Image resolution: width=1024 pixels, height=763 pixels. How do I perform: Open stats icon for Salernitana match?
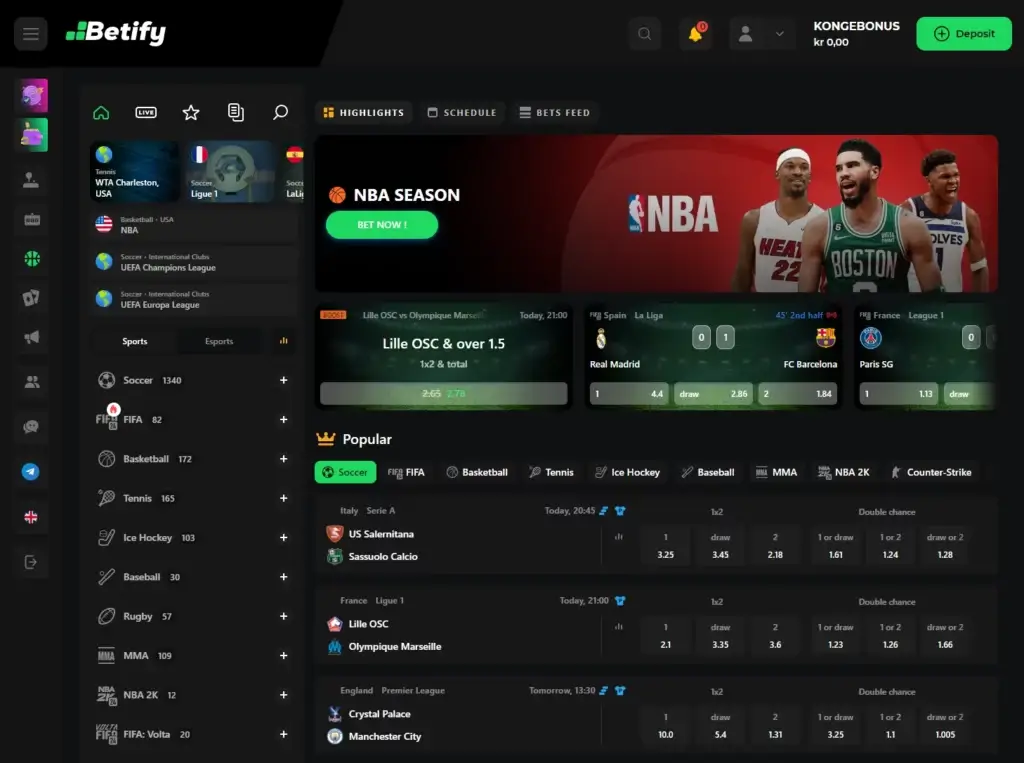point(618,537)
